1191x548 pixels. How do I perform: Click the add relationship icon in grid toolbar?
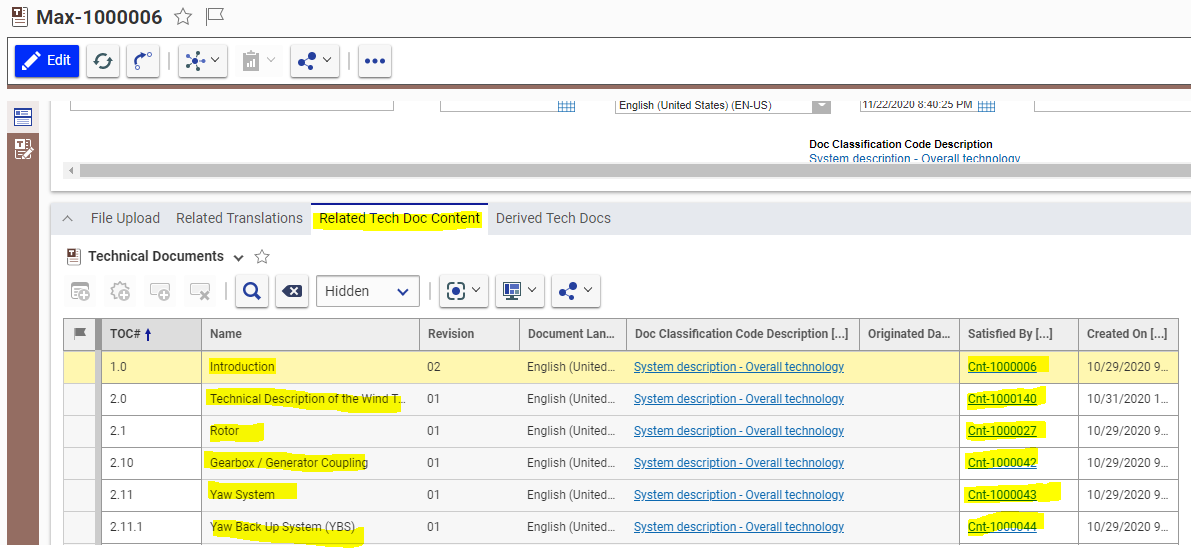click(160, 291)
